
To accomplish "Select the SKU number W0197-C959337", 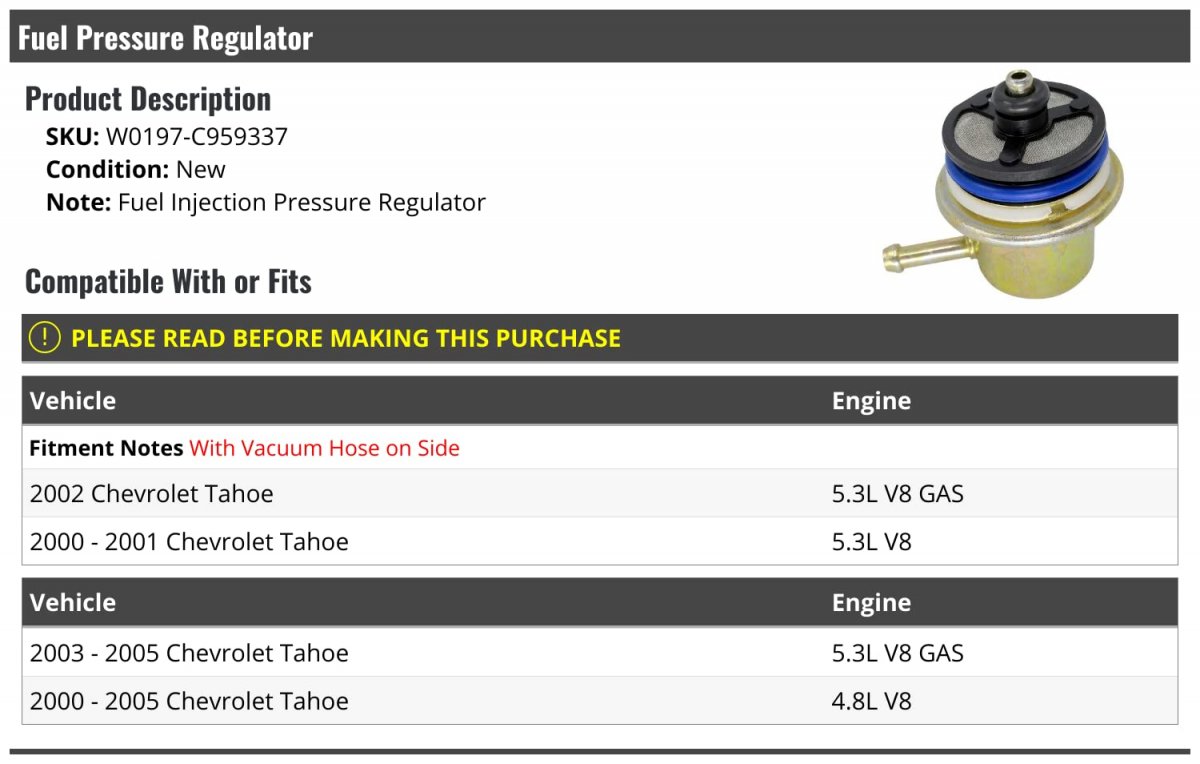I will (x=196, y=136).
